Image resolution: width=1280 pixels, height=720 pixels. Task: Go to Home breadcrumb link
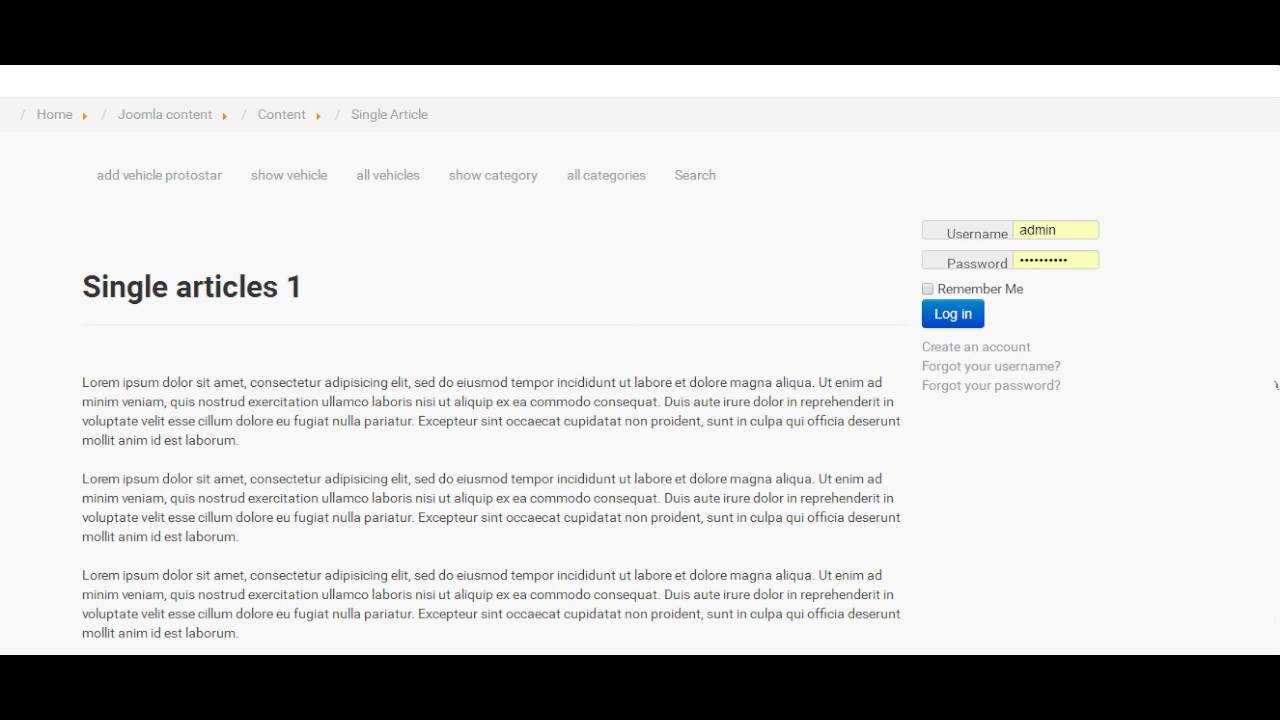click(54, 114)
